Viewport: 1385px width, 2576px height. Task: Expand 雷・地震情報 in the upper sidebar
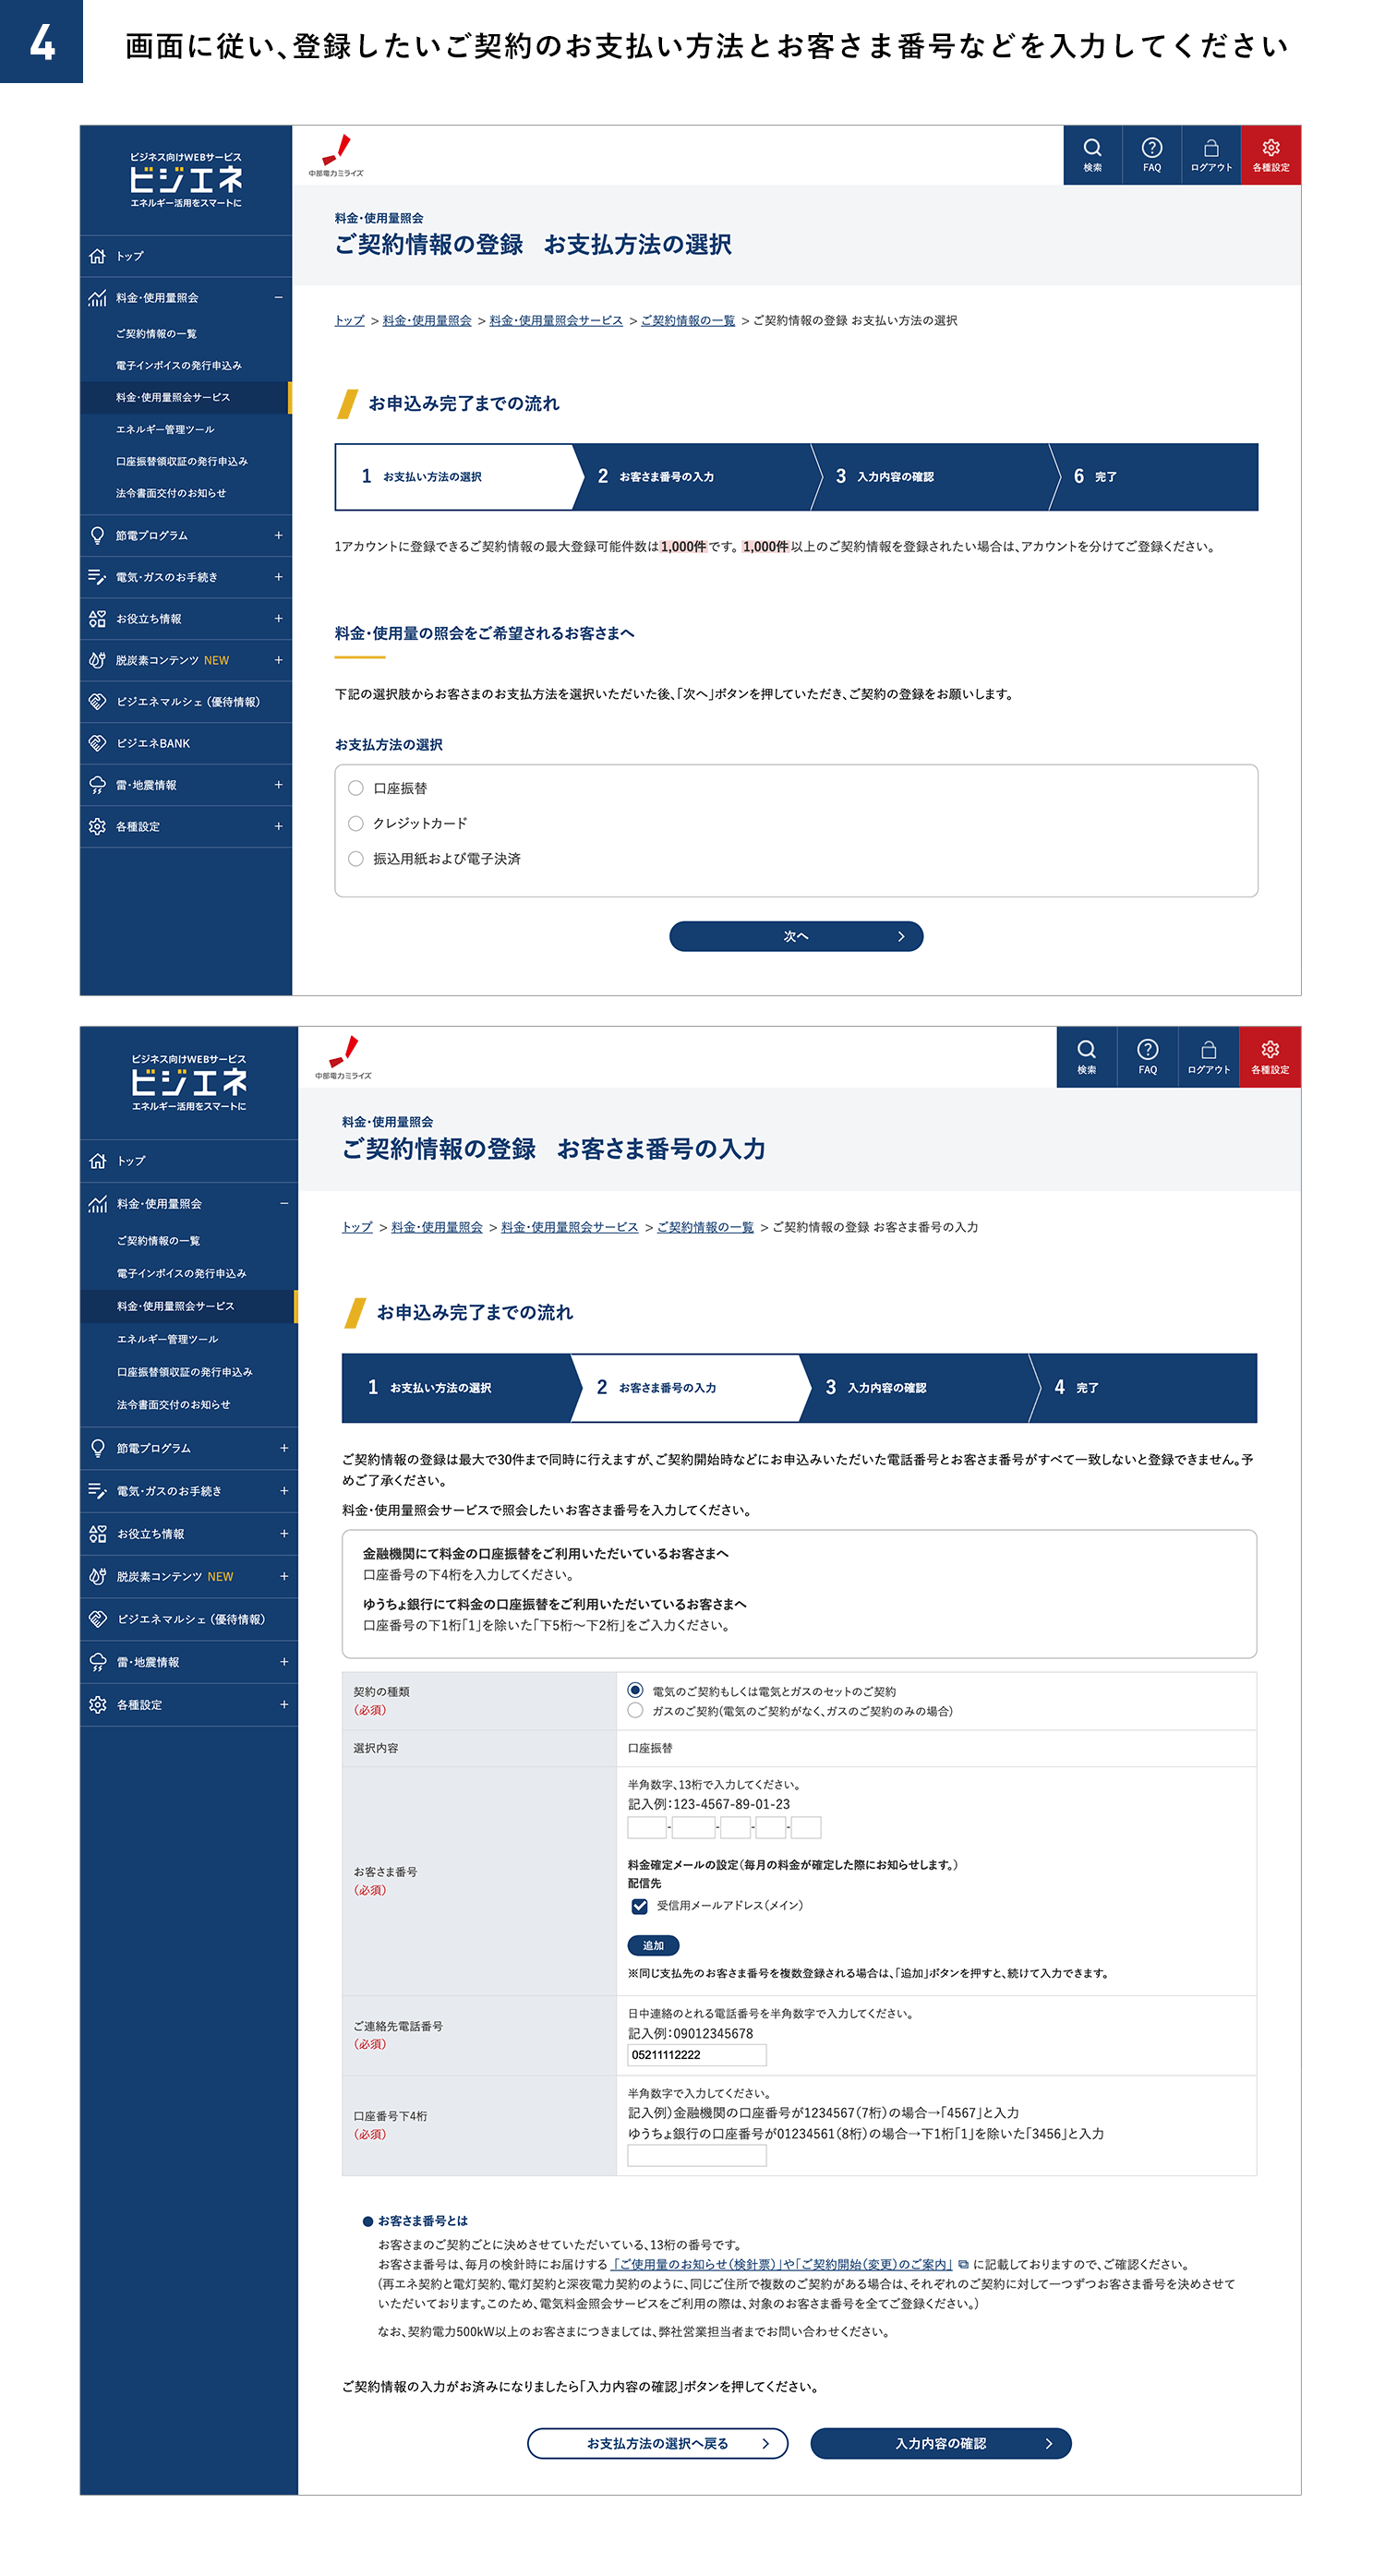(x=186, y=785)
